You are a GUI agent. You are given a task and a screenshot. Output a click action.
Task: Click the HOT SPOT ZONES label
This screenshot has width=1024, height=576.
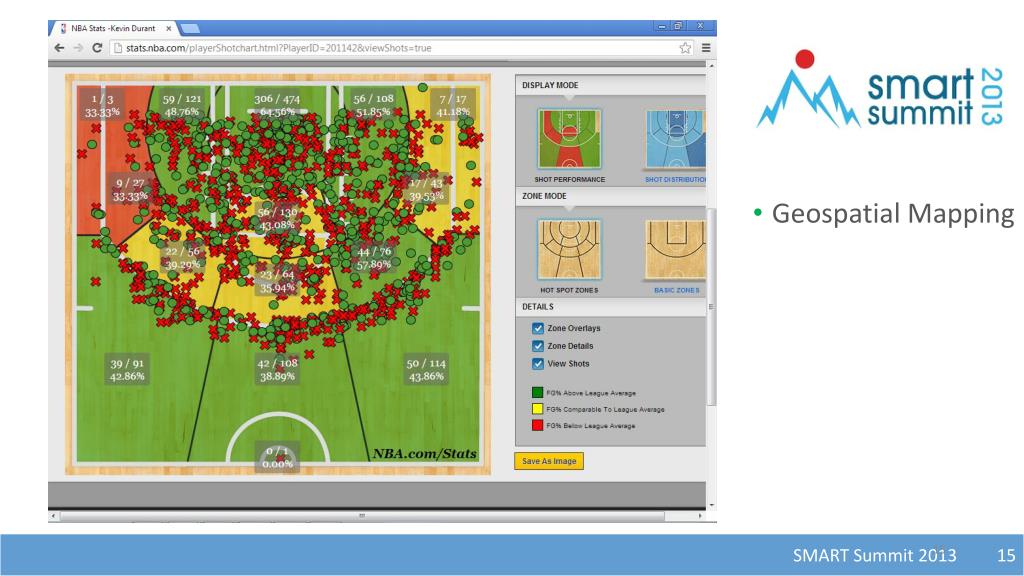click(569, 290)
